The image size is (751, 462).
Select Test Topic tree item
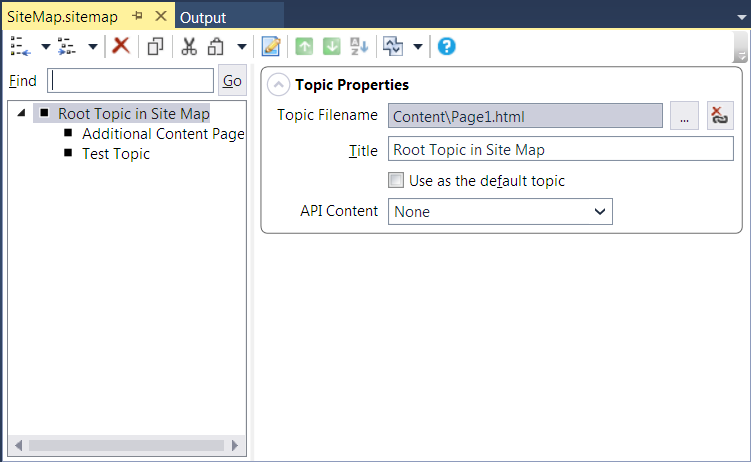[x=116, y=154]
